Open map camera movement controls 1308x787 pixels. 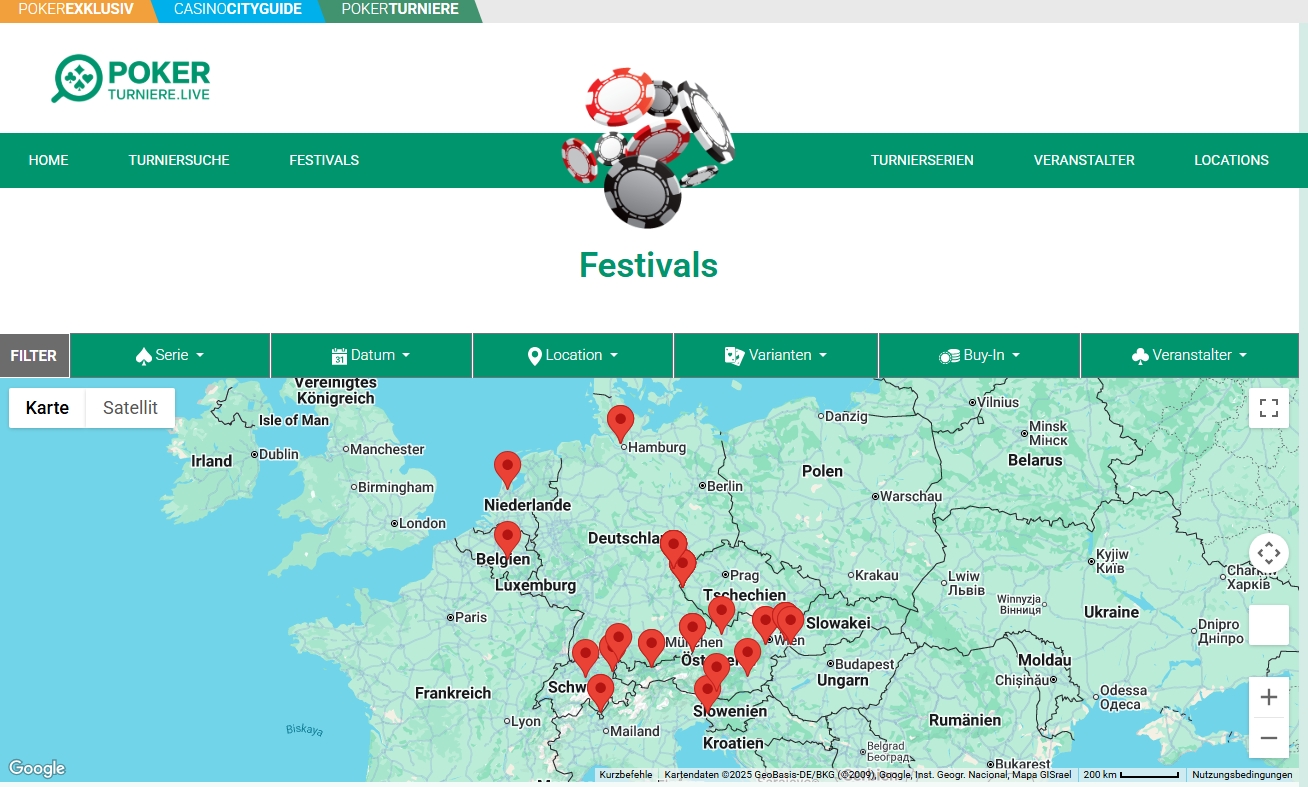pos(1268,553)
